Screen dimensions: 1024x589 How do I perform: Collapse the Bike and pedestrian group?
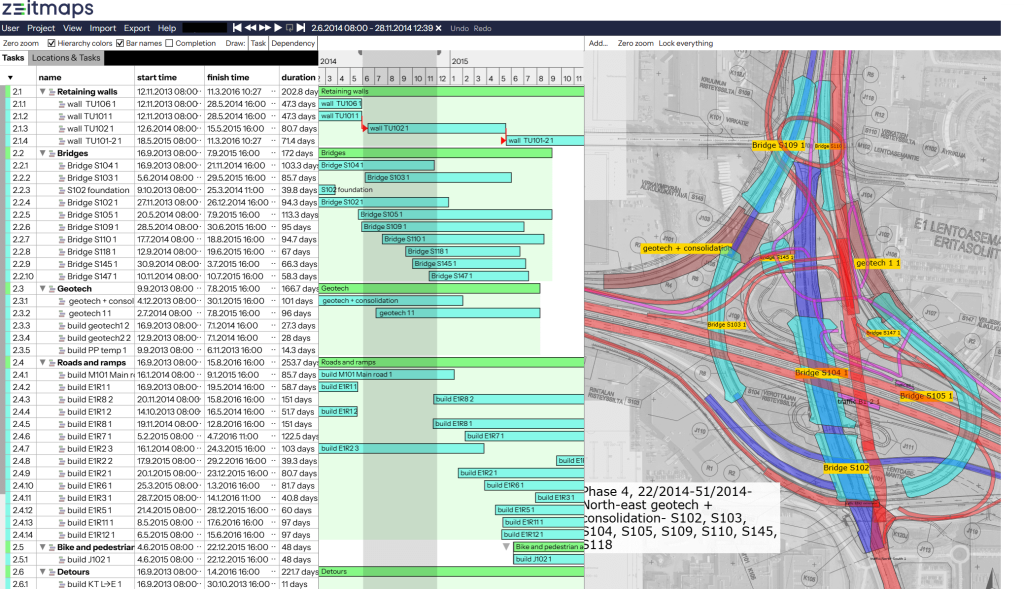point(42,547)
